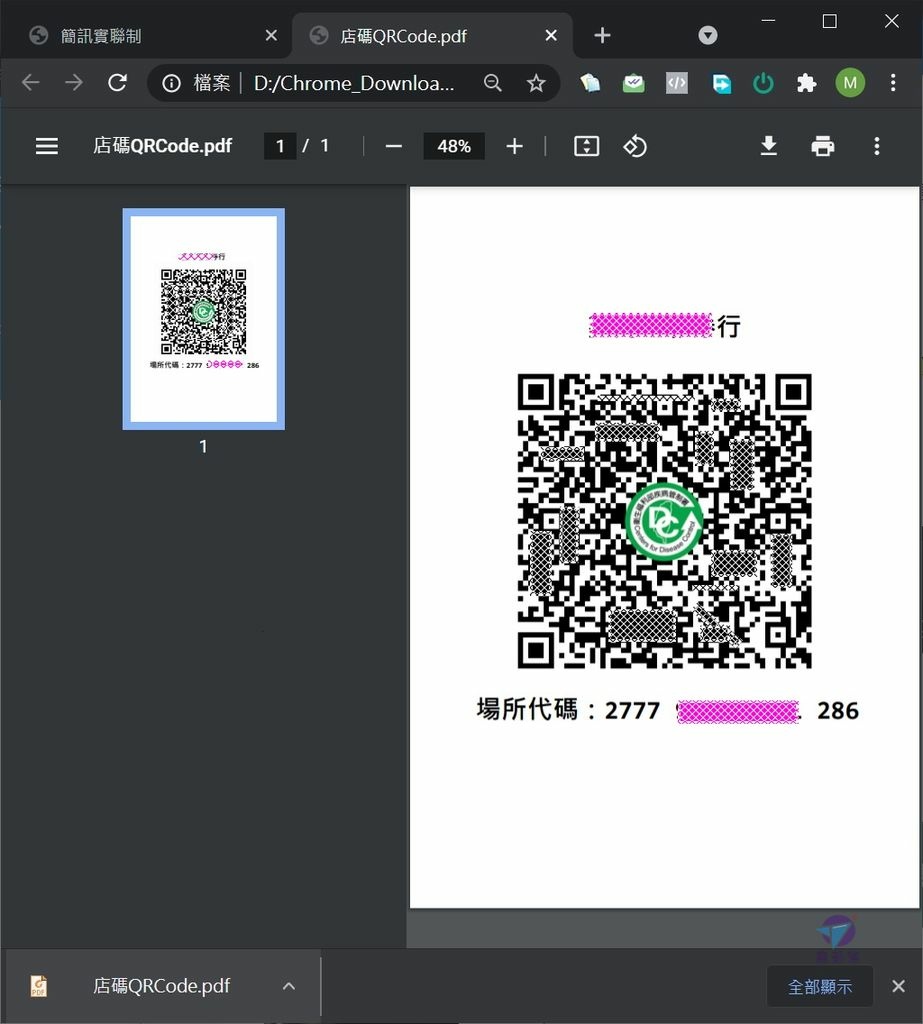The image size is (923, 1024).
Task: Toggle the PDF sidebar hamburger menu
Action: 46,146
